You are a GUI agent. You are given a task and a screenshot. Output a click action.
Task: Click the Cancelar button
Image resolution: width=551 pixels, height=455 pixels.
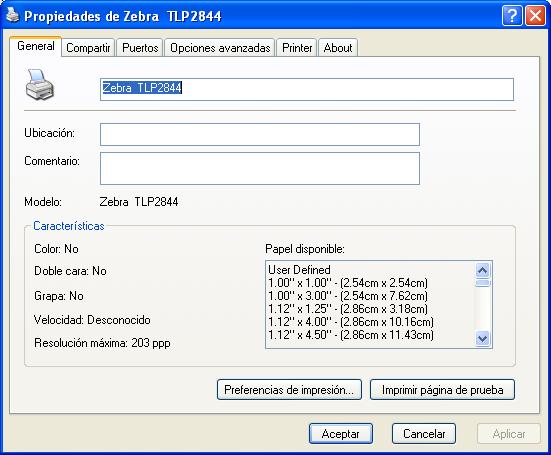424,434
